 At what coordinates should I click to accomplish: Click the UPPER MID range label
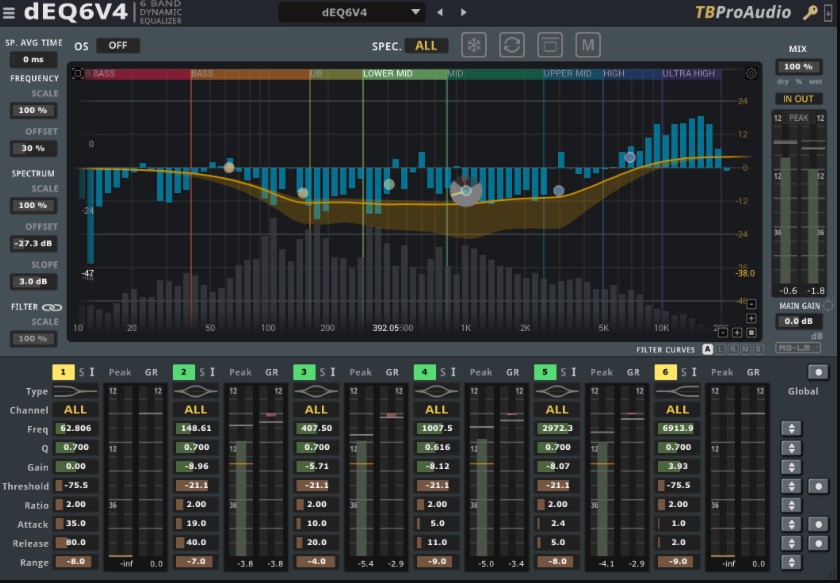pyautogui.click(x=567, y=73)
